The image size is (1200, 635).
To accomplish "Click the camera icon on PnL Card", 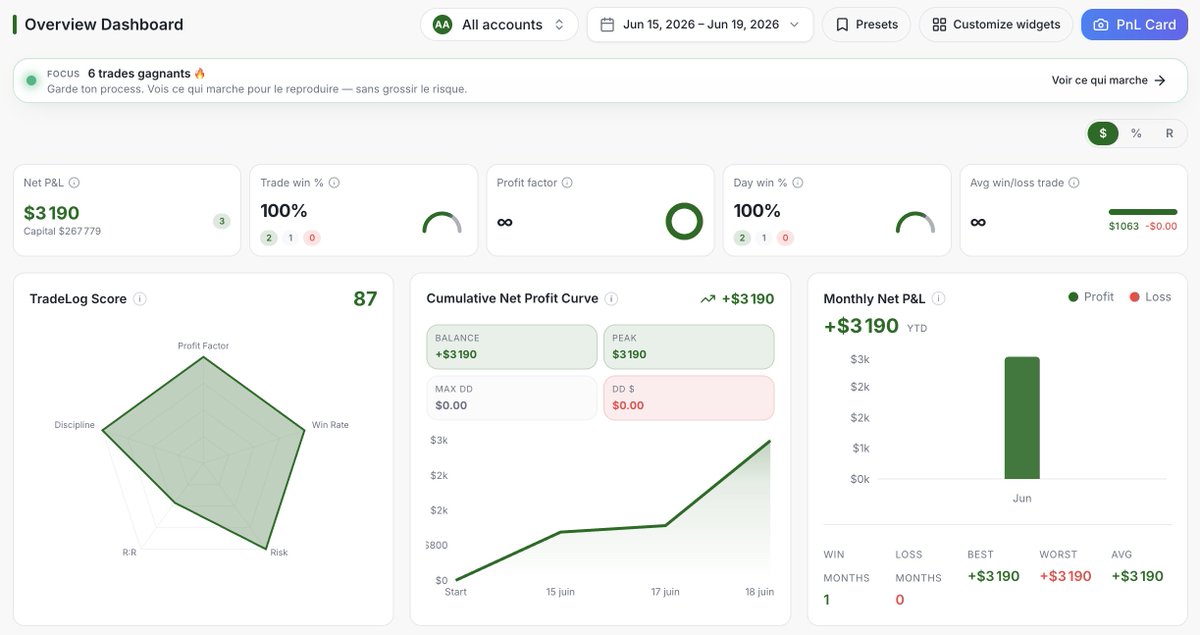I will pyautogui.click(x=1100, y=24).
